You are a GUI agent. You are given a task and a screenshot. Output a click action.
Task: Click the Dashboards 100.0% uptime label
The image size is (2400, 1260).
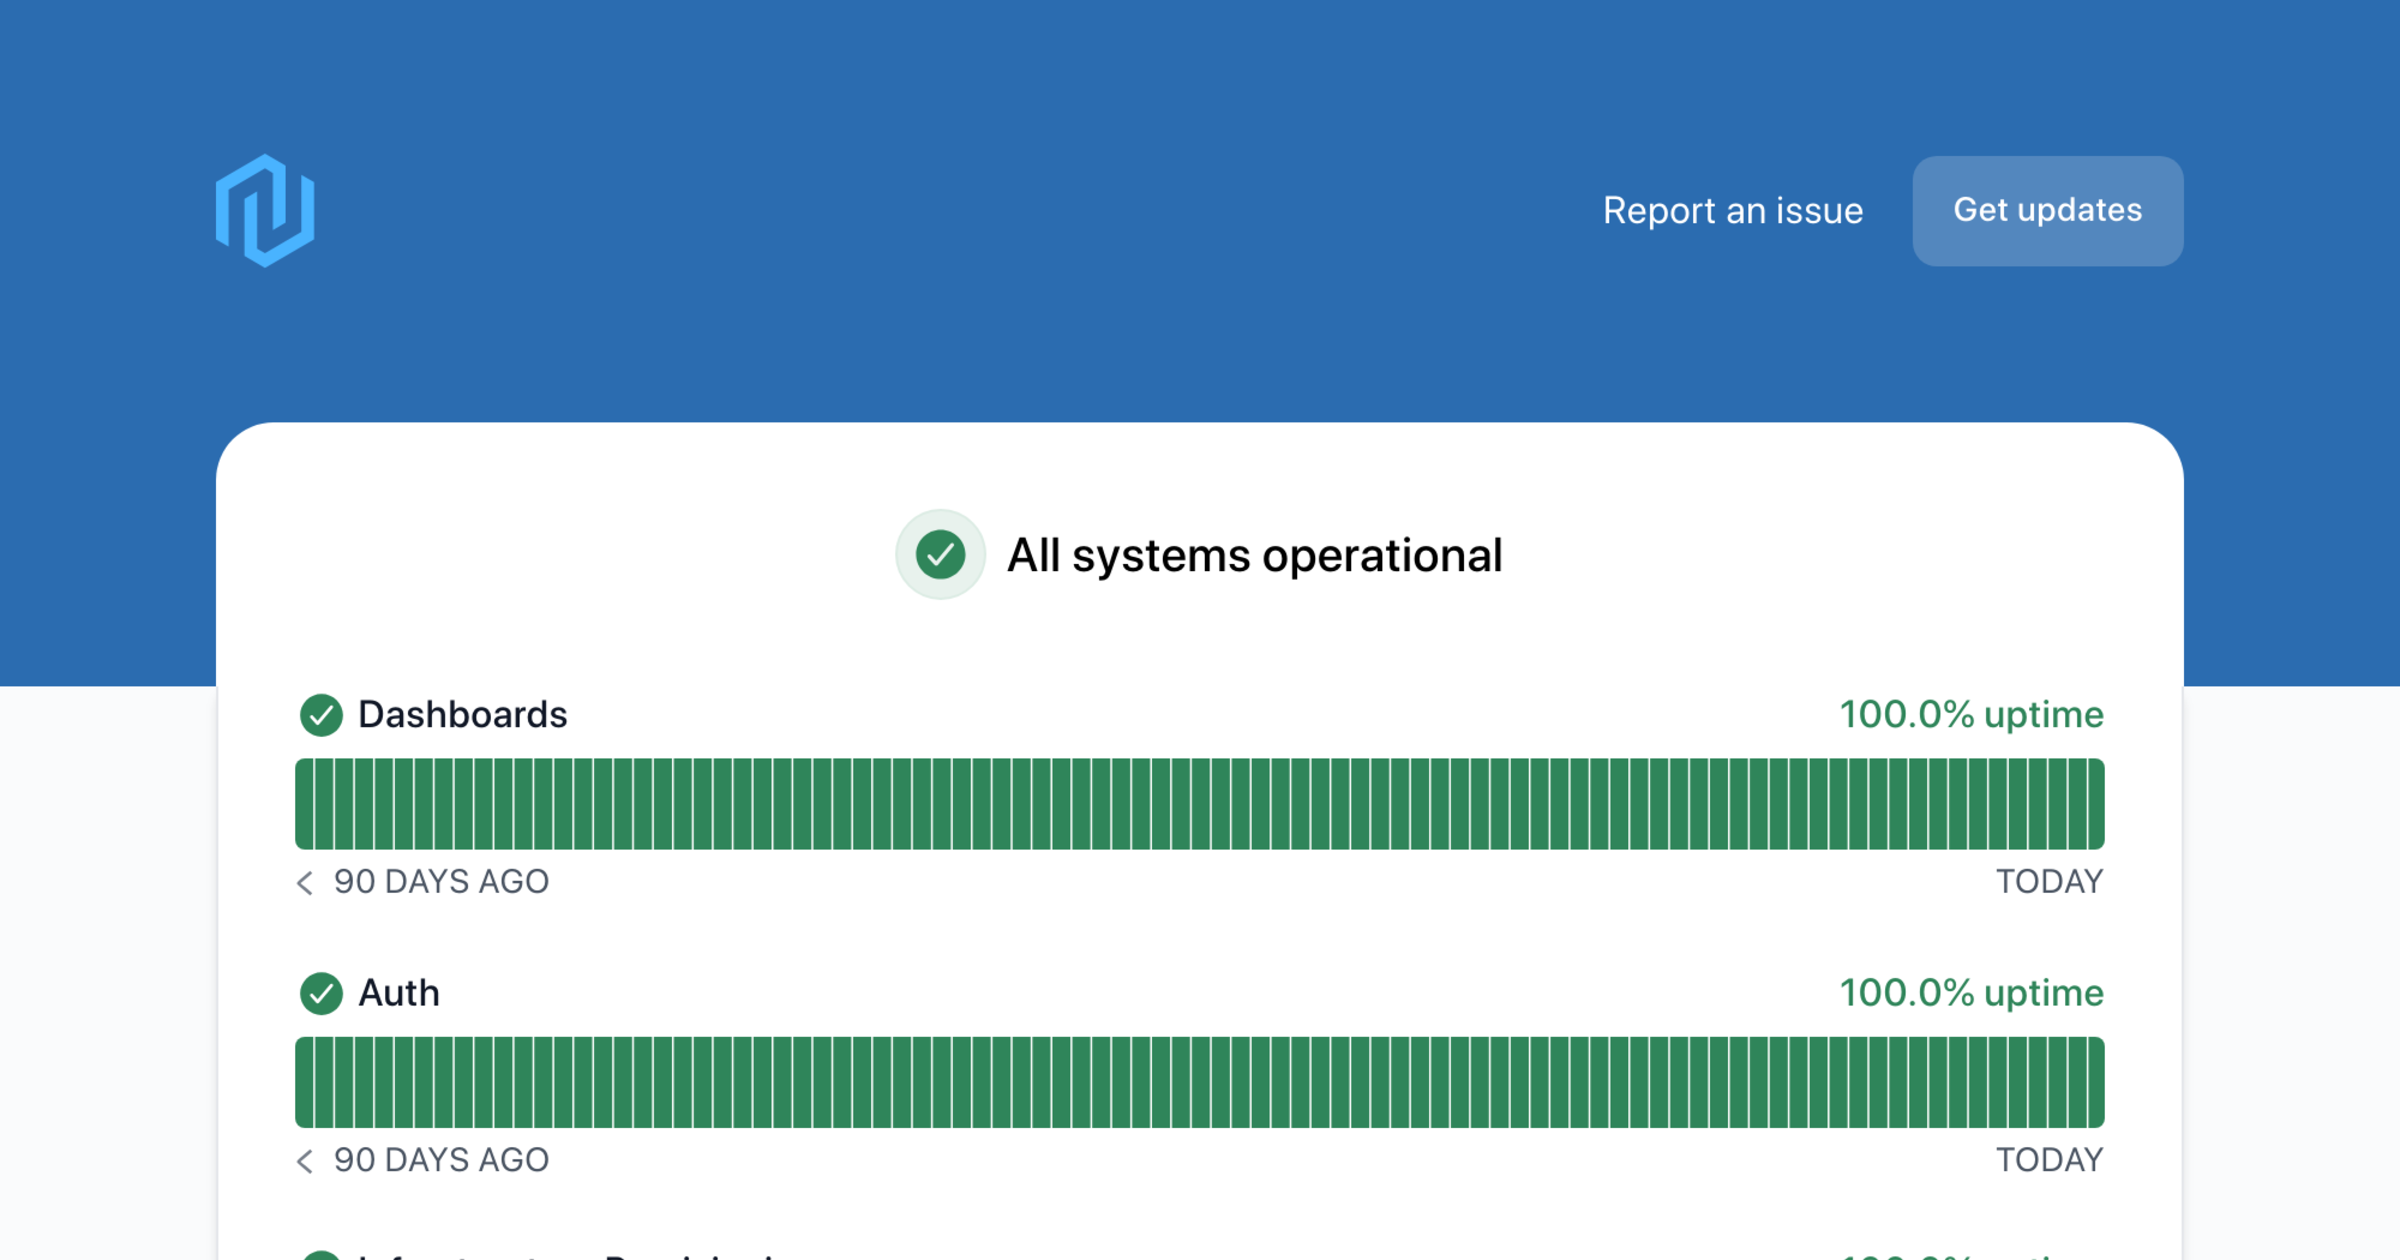(1971, 715)
